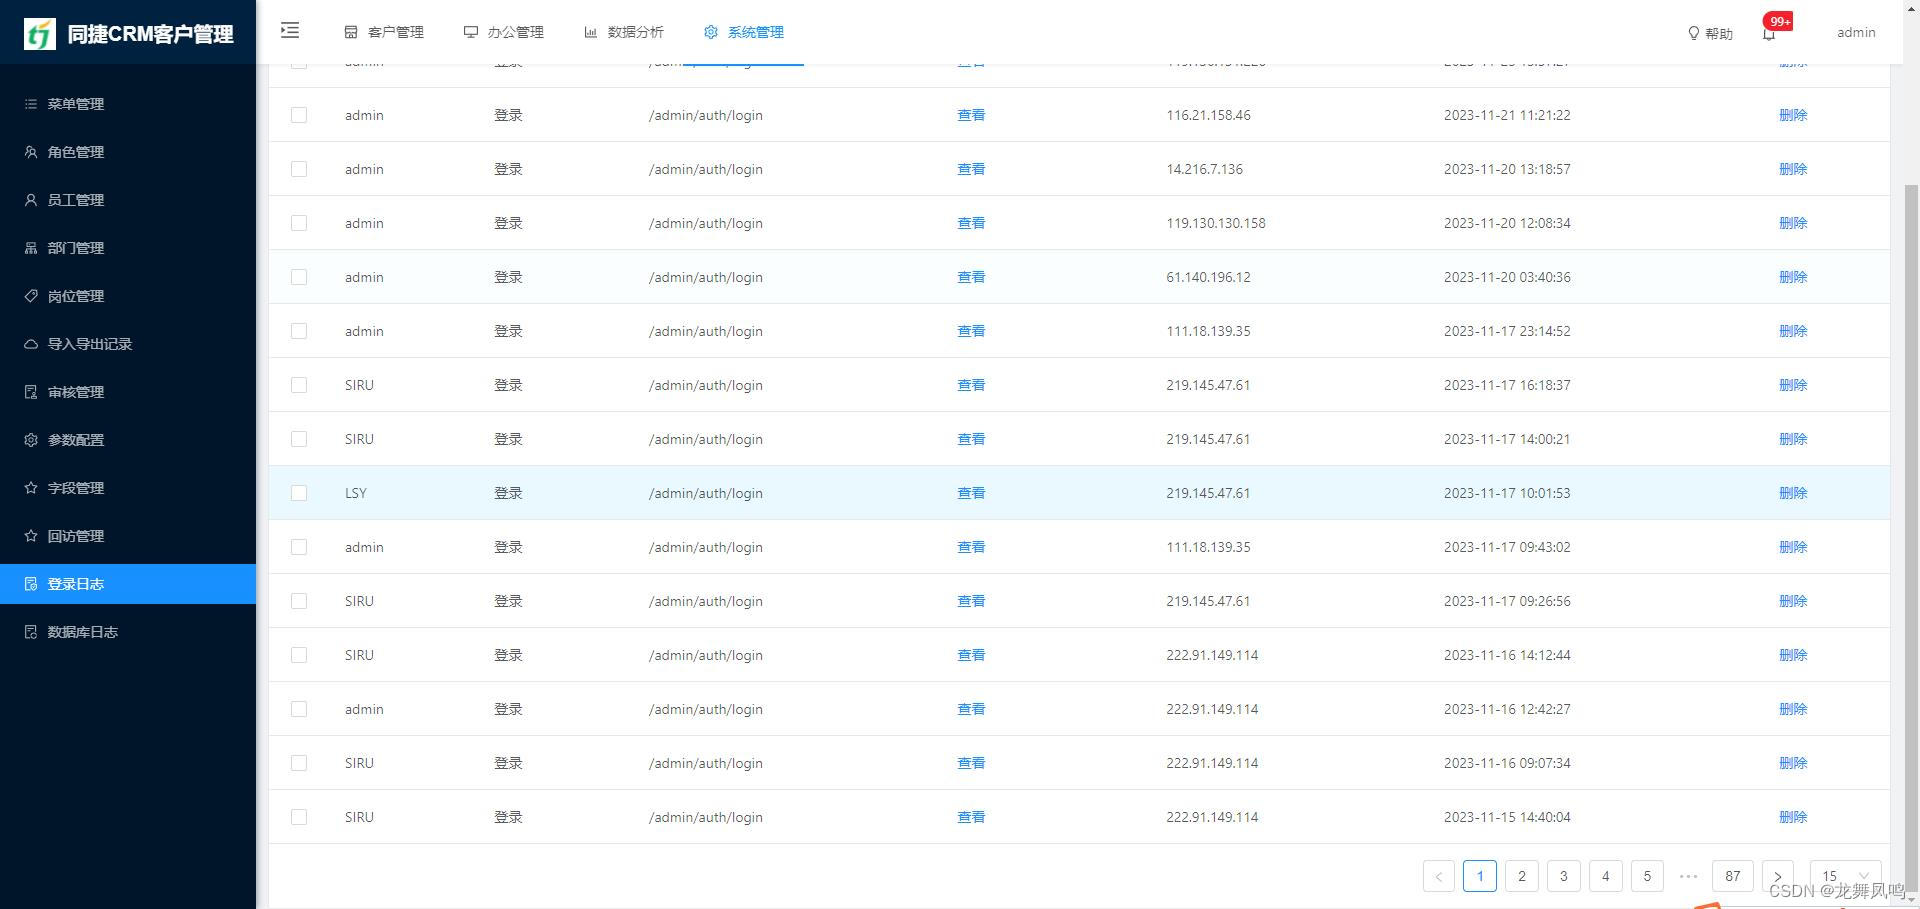Open the 办公管理 top tab
This screenshot has width=1920, height=909.
coord(504,32)
